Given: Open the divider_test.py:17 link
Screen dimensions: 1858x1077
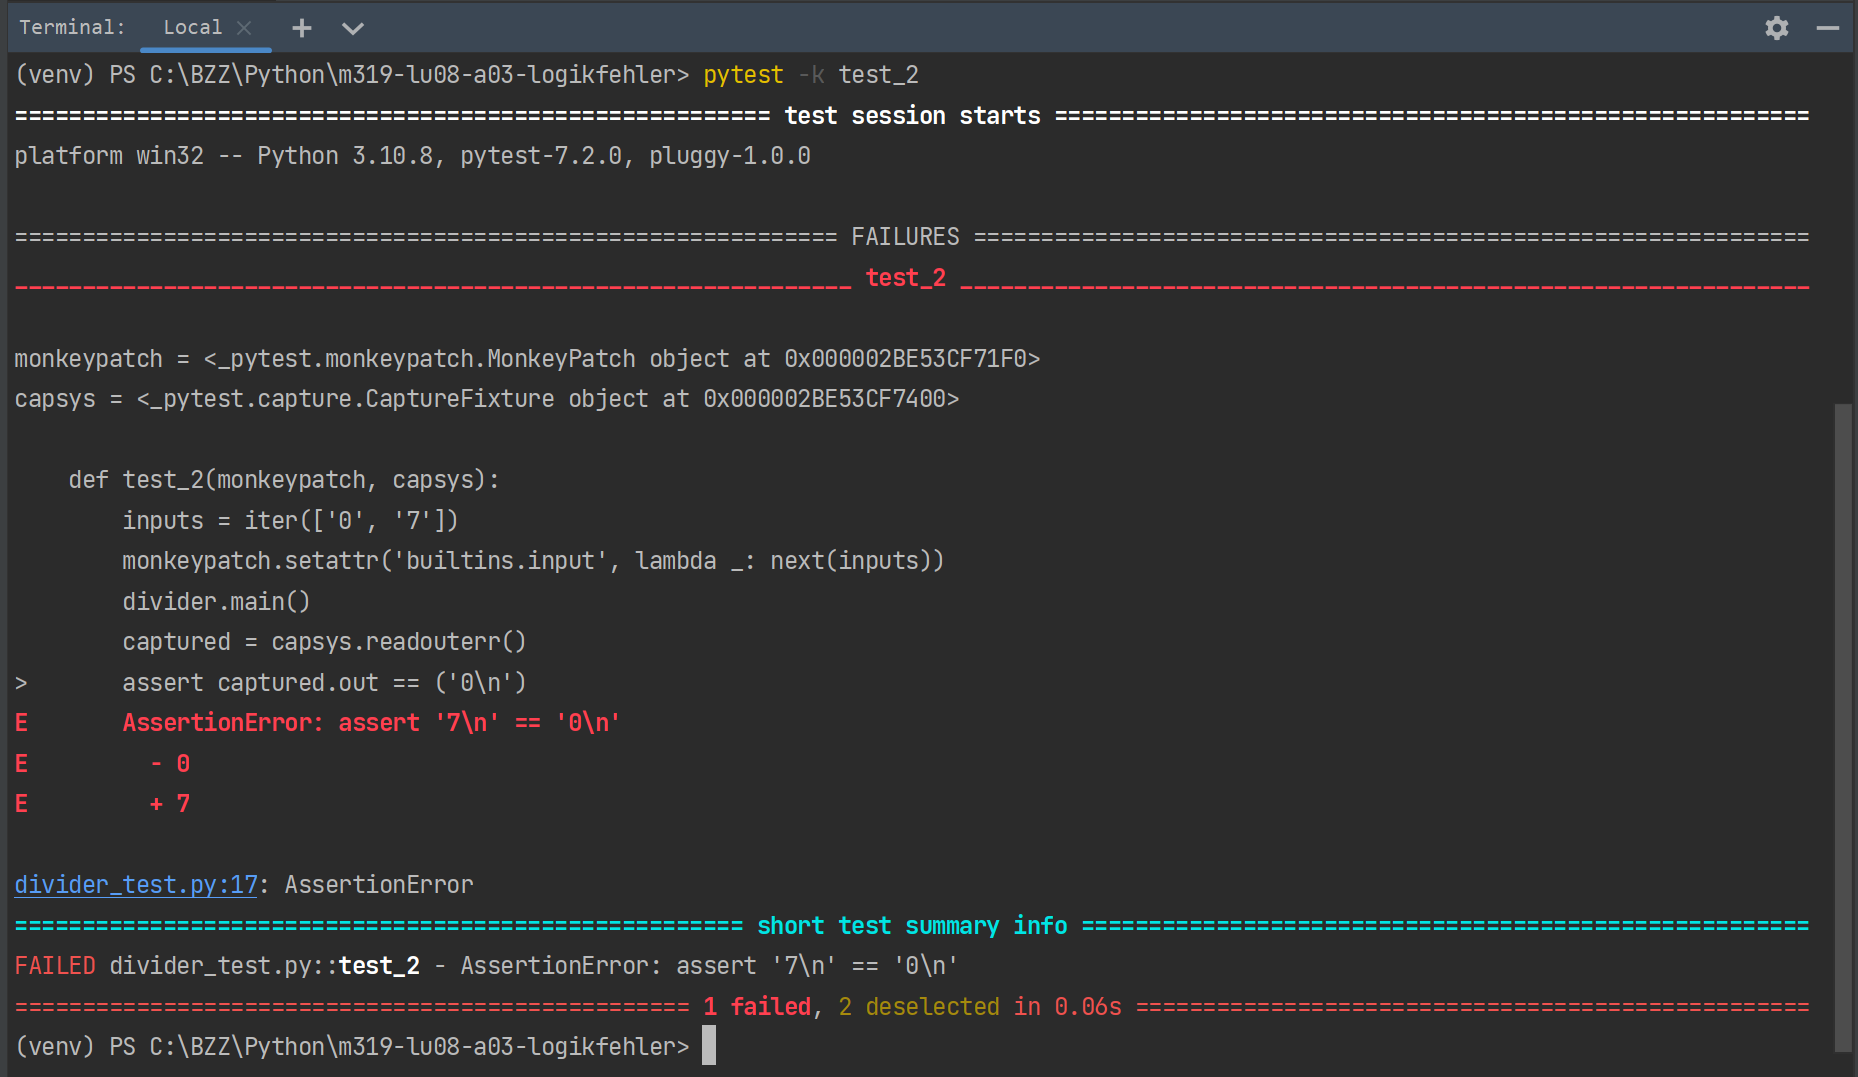Looking at the screenshot, I should pos(136,885).
